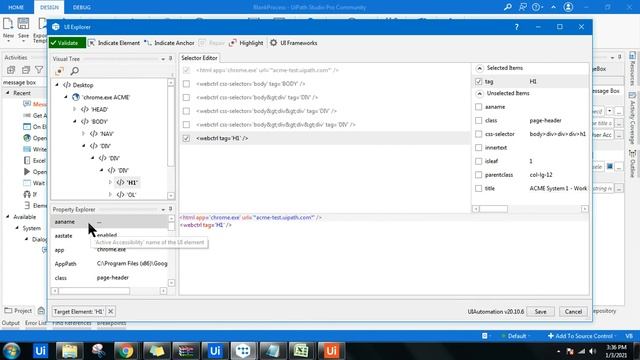Expand the 'H1' tree node
Viewport: 640px width, 360px height.
point(110,182)
